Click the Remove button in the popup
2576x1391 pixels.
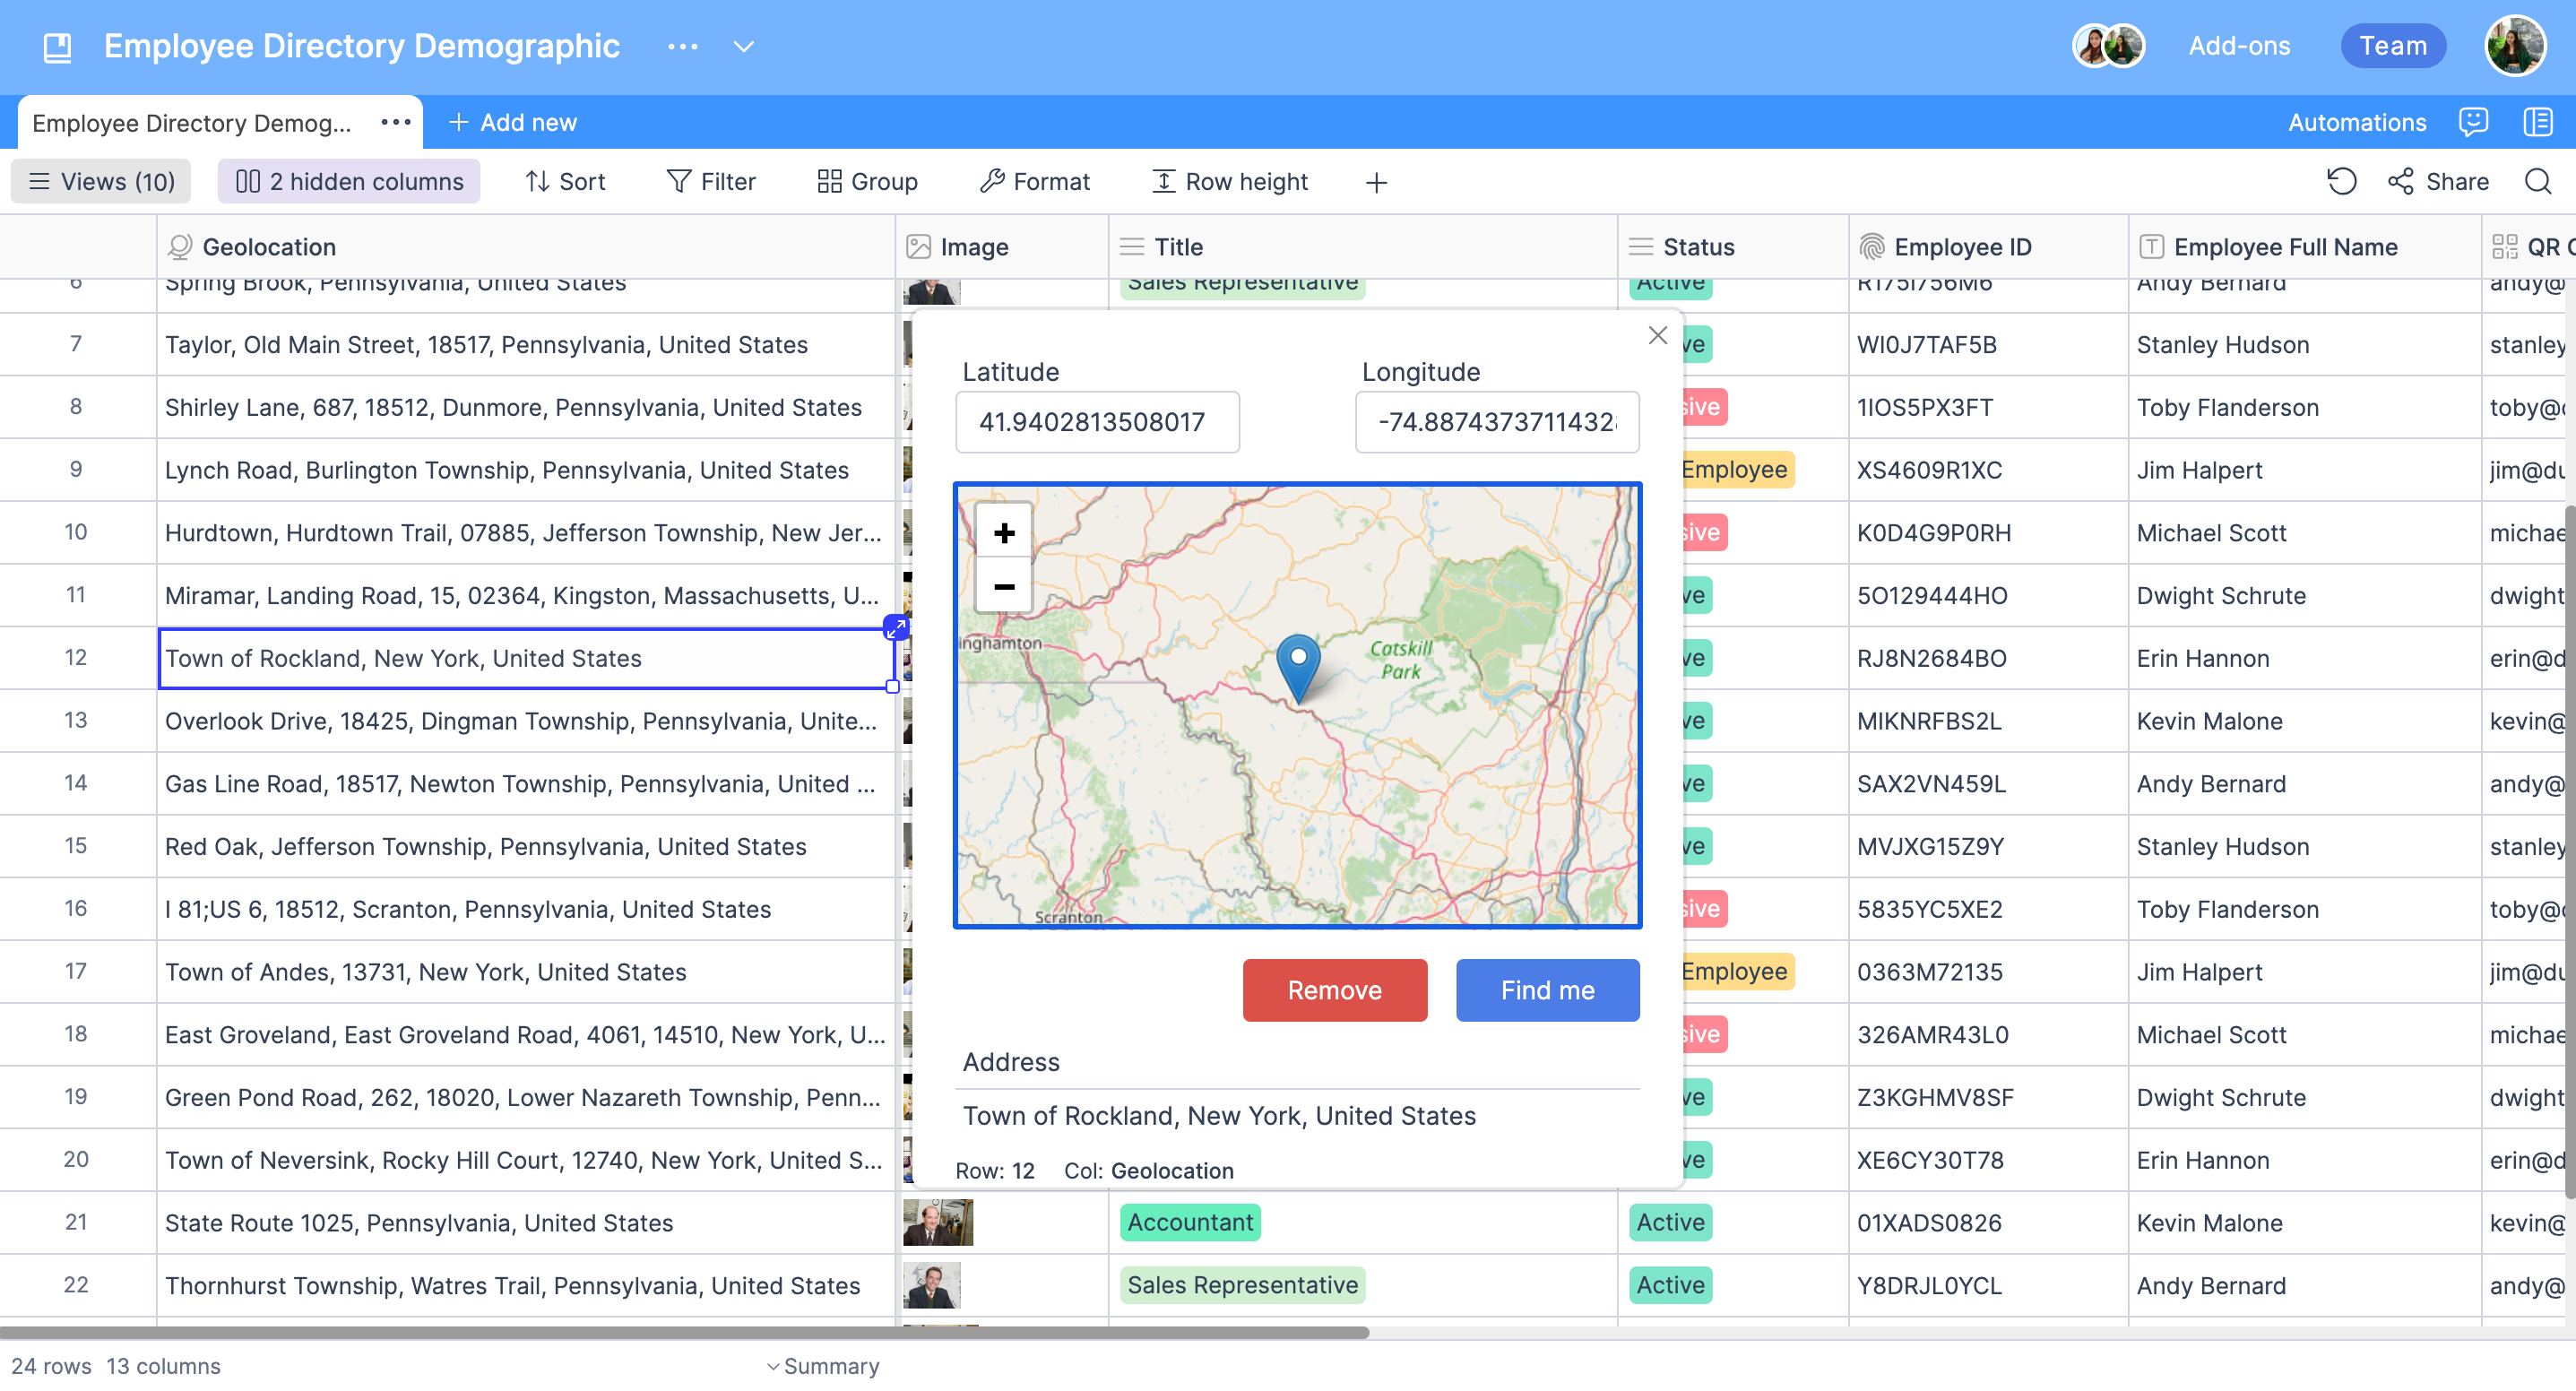[1334, 990]
